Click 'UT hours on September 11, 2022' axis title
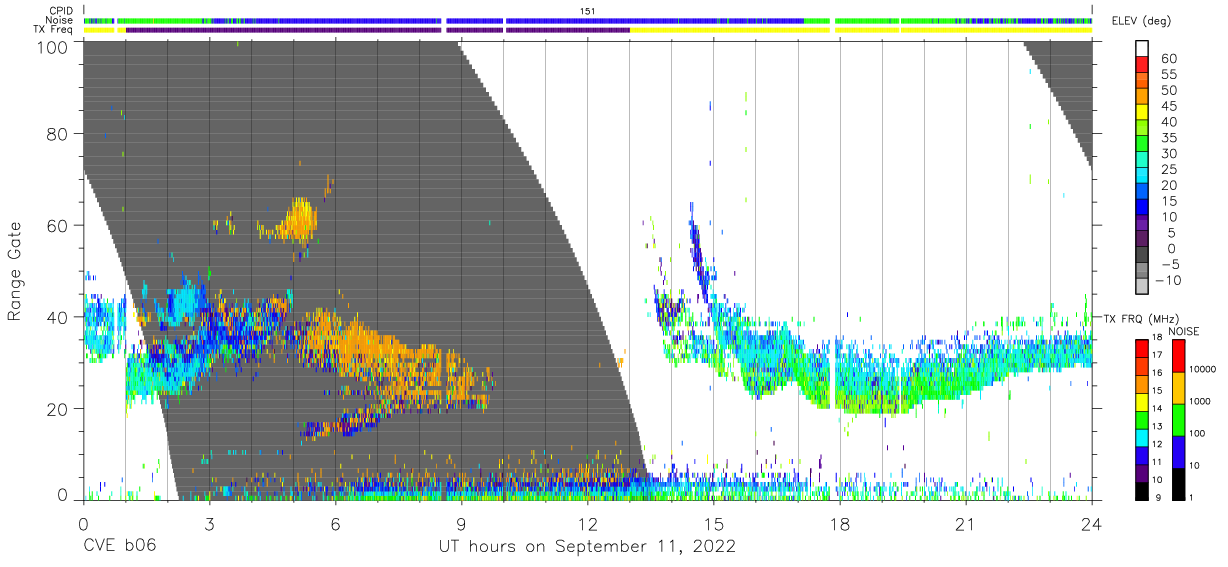Image resolution: width=1228 pixels, height=567 pixels. 587,547
